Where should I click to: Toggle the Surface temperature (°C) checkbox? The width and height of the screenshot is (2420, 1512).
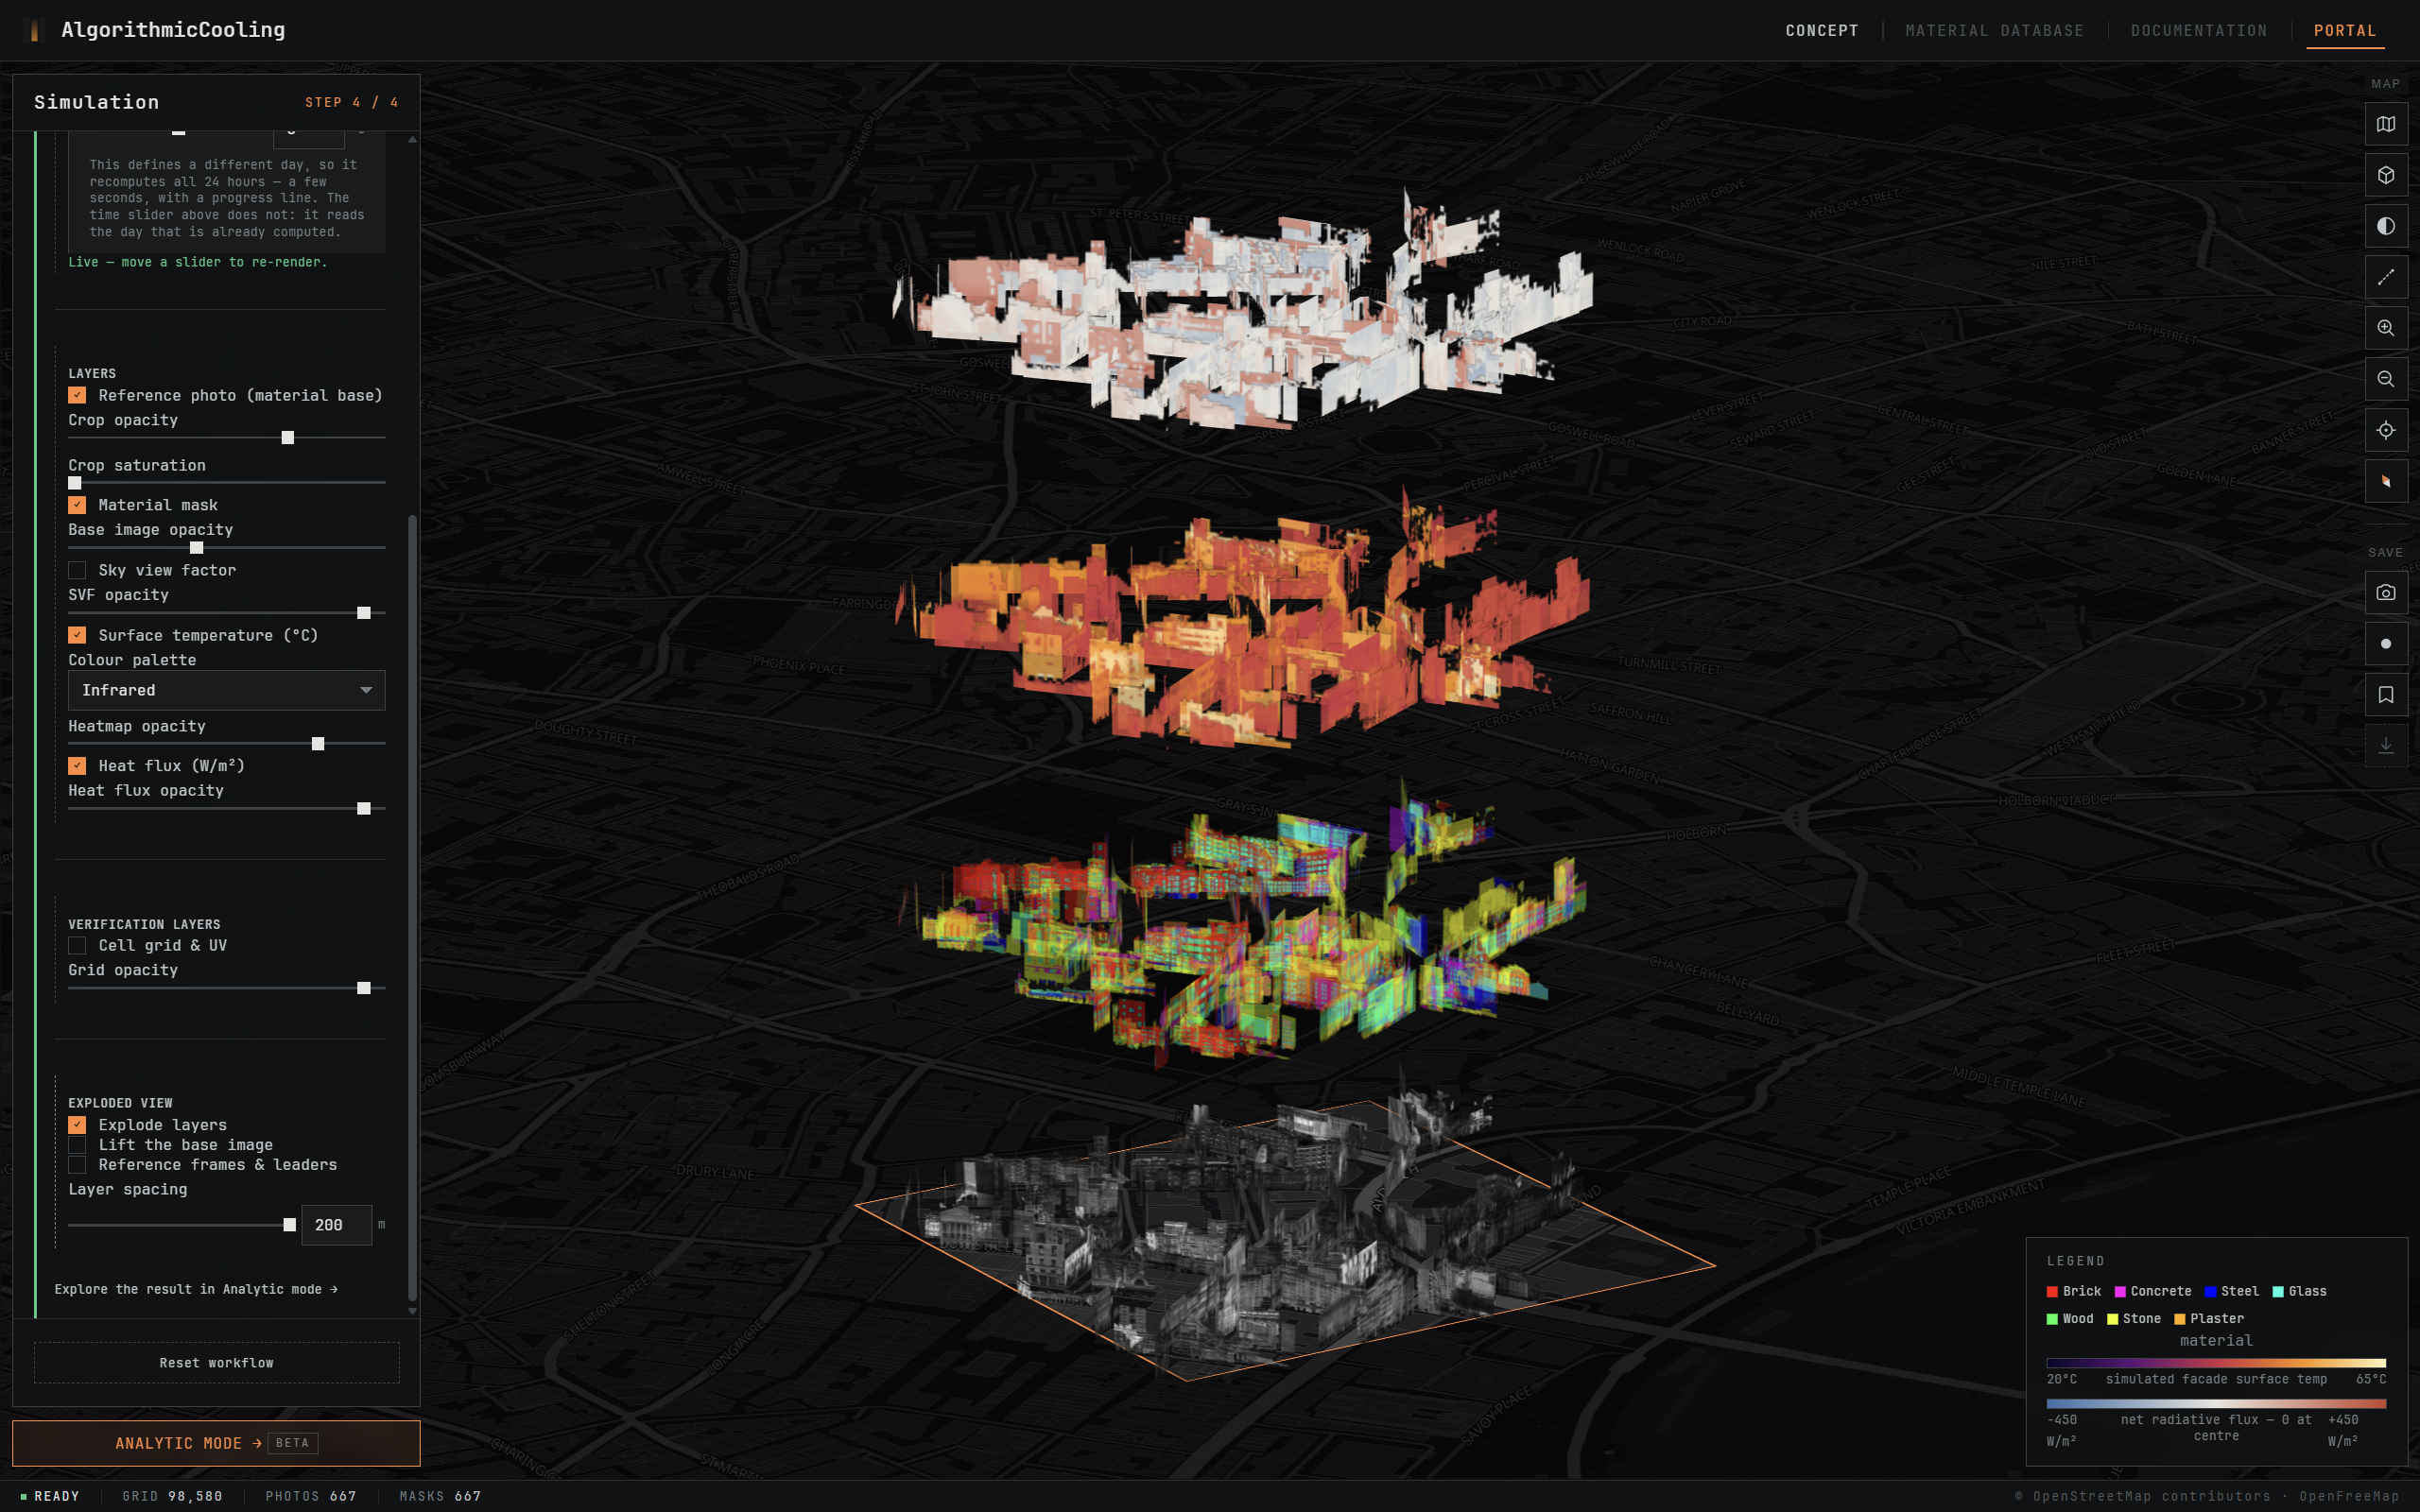pos(77,635)
